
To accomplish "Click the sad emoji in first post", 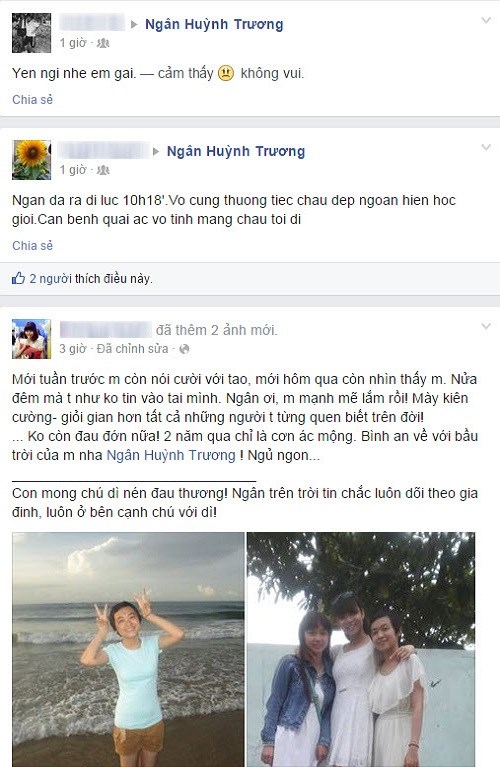I will 226,73.
